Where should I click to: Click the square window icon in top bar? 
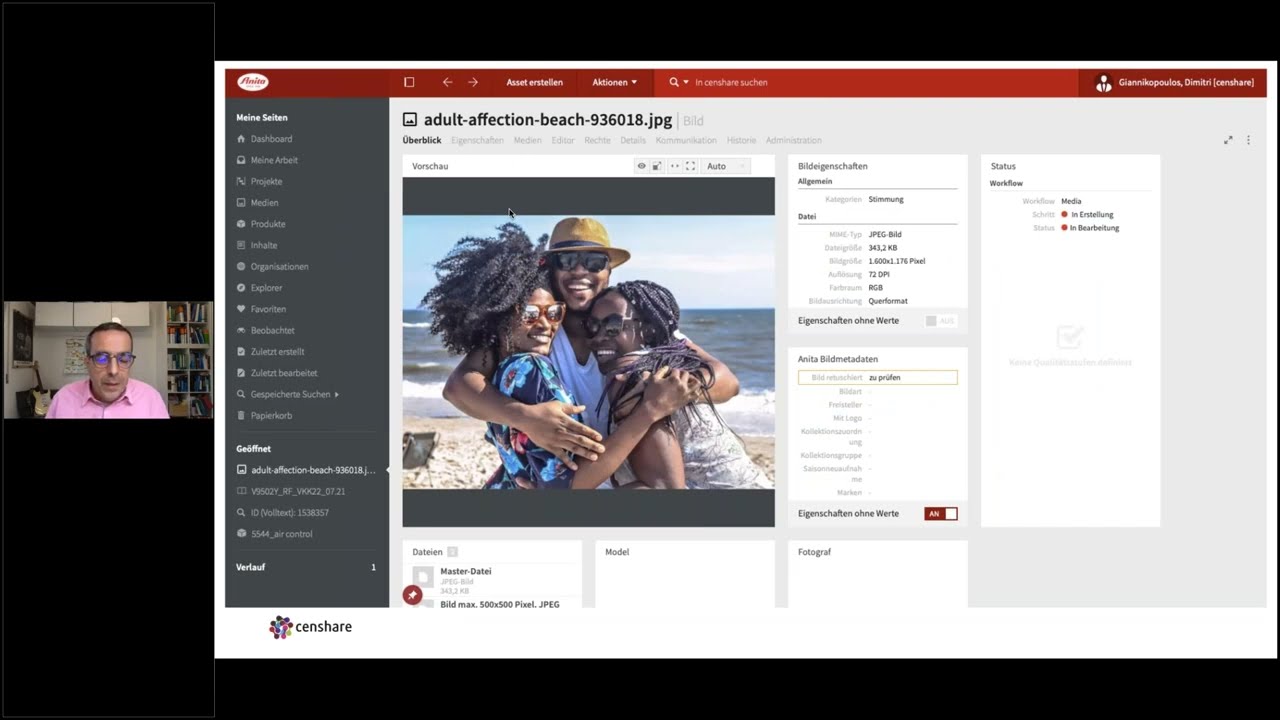click(409, 82)
